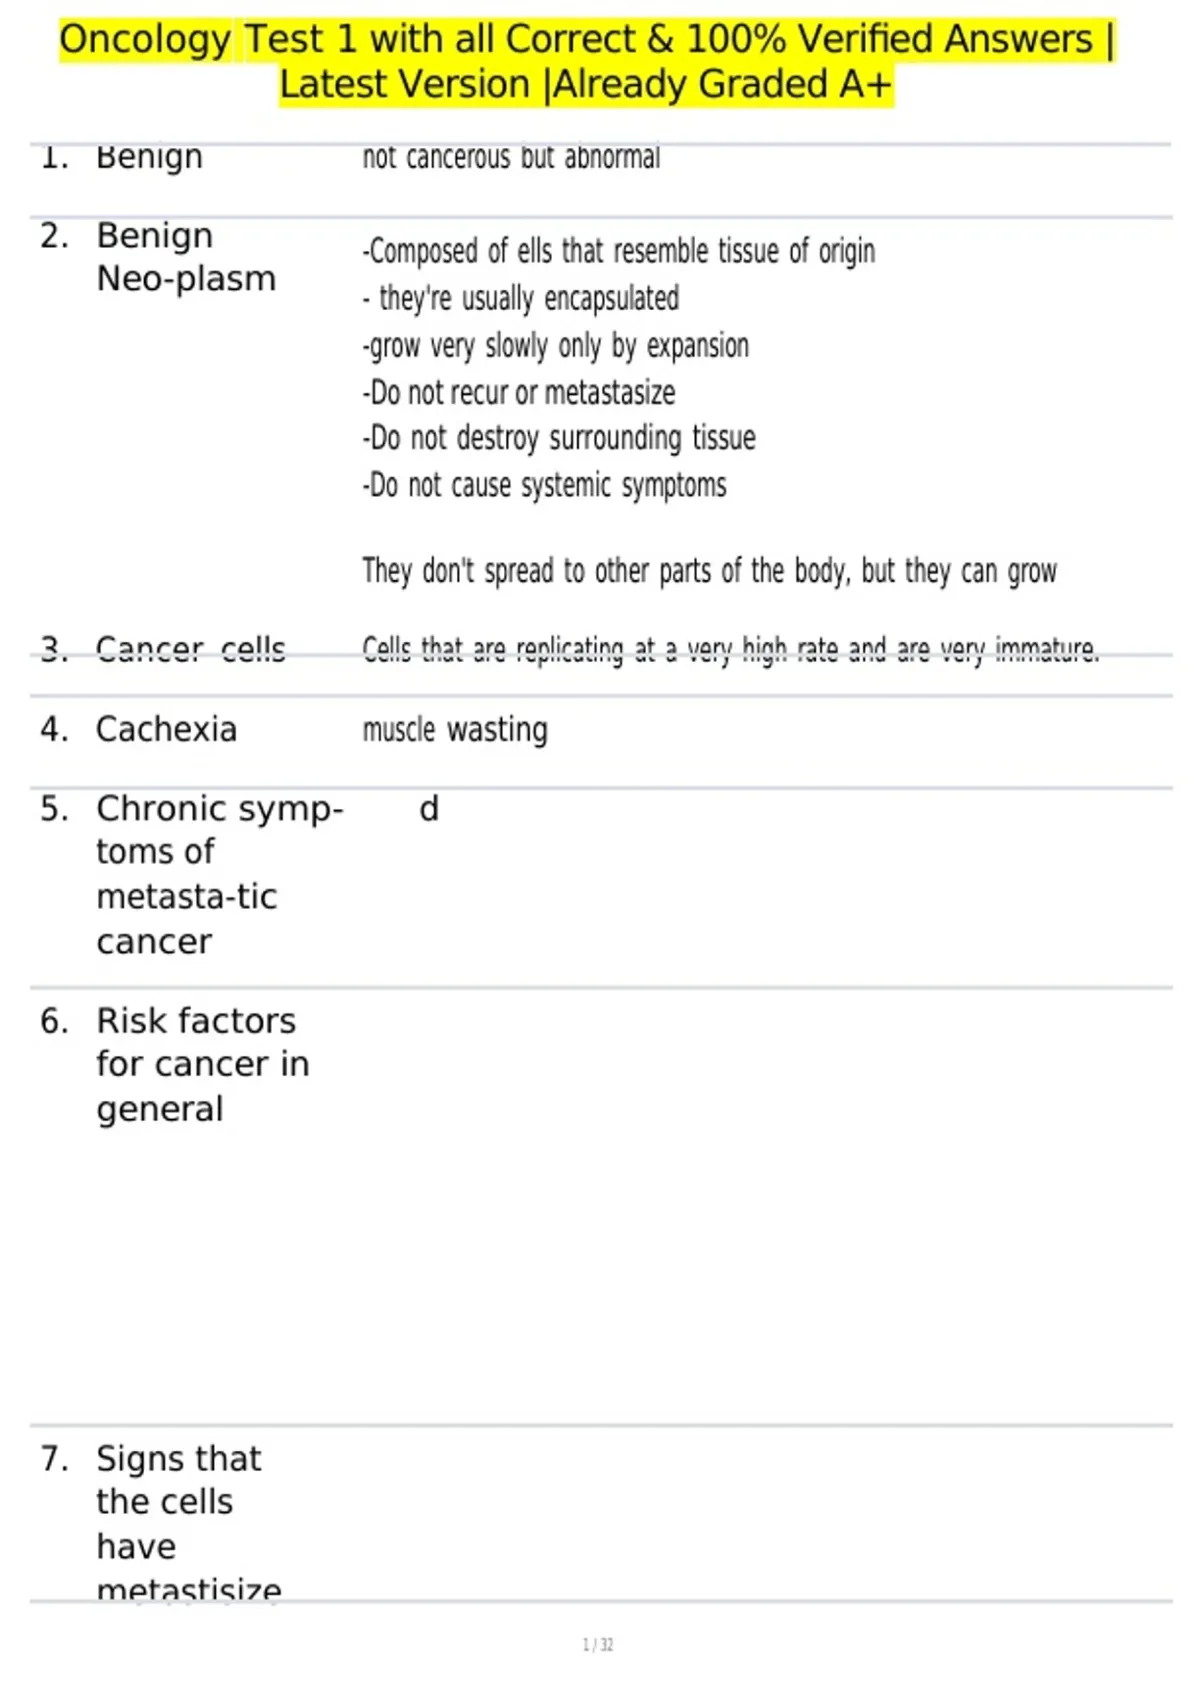Click the definition about cells replicating at high rate
This screenshot has width=1200, height=1700.
coord(730,650)
